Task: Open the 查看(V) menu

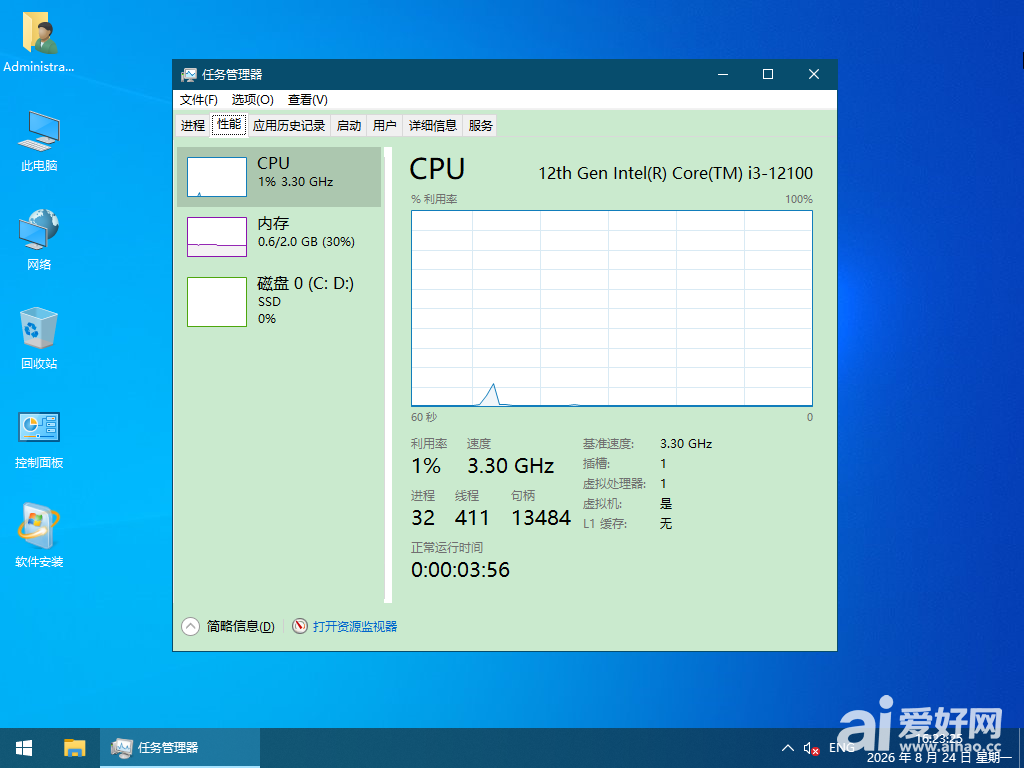Action: click(x=308, y=100)
